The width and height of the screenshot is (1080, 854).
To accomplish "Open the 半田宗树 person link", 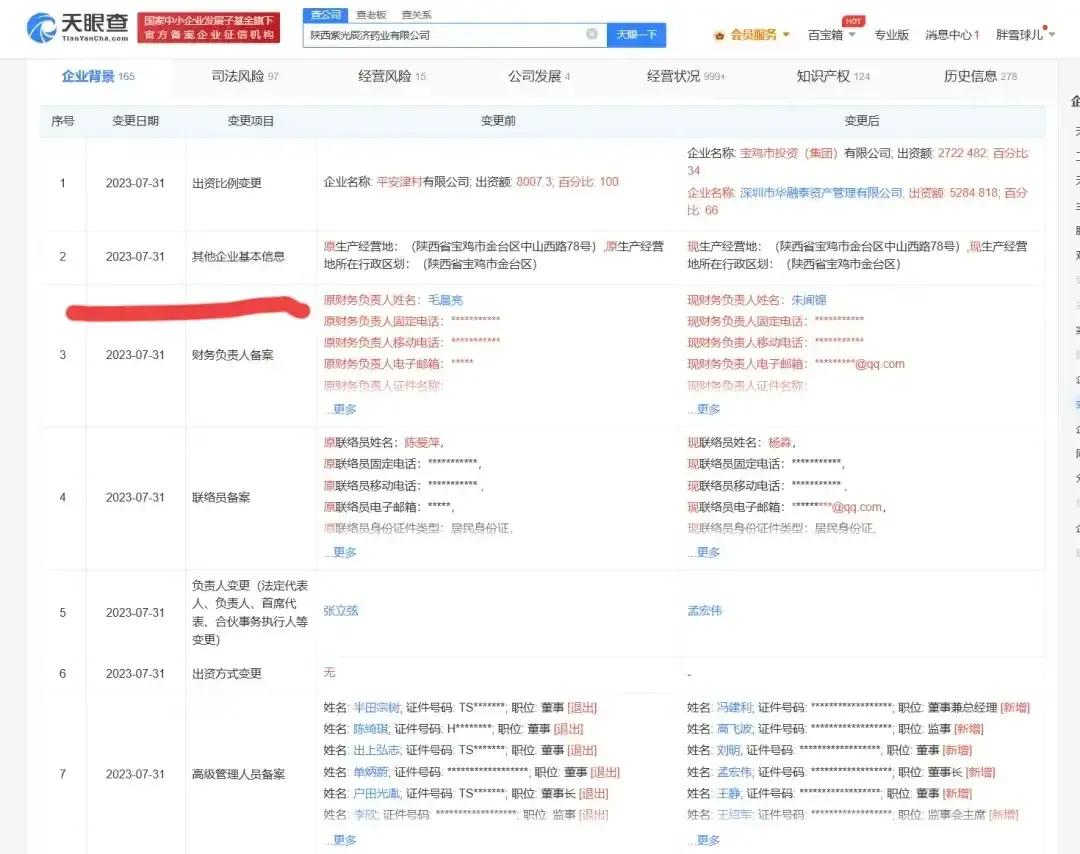I will pos(376,707).
